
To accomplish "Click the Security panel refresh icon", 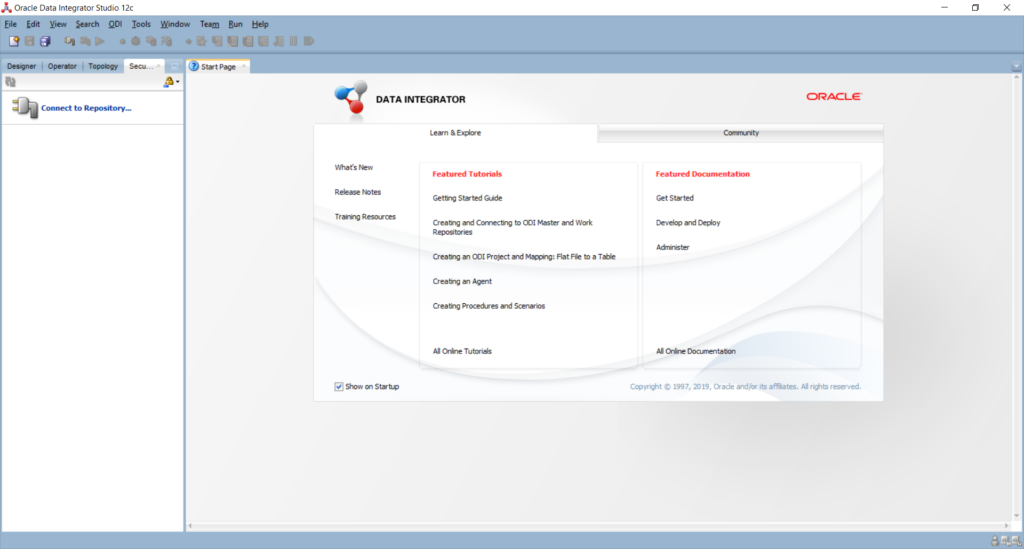I will [x=10, y=82].
